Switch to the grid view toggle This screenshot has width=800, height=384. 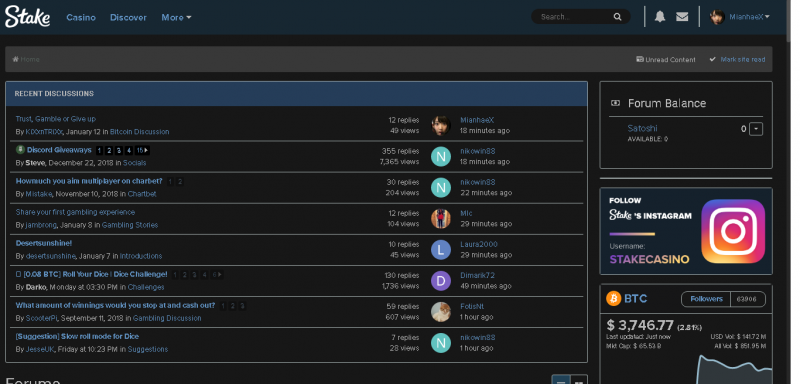pos(579,379)
